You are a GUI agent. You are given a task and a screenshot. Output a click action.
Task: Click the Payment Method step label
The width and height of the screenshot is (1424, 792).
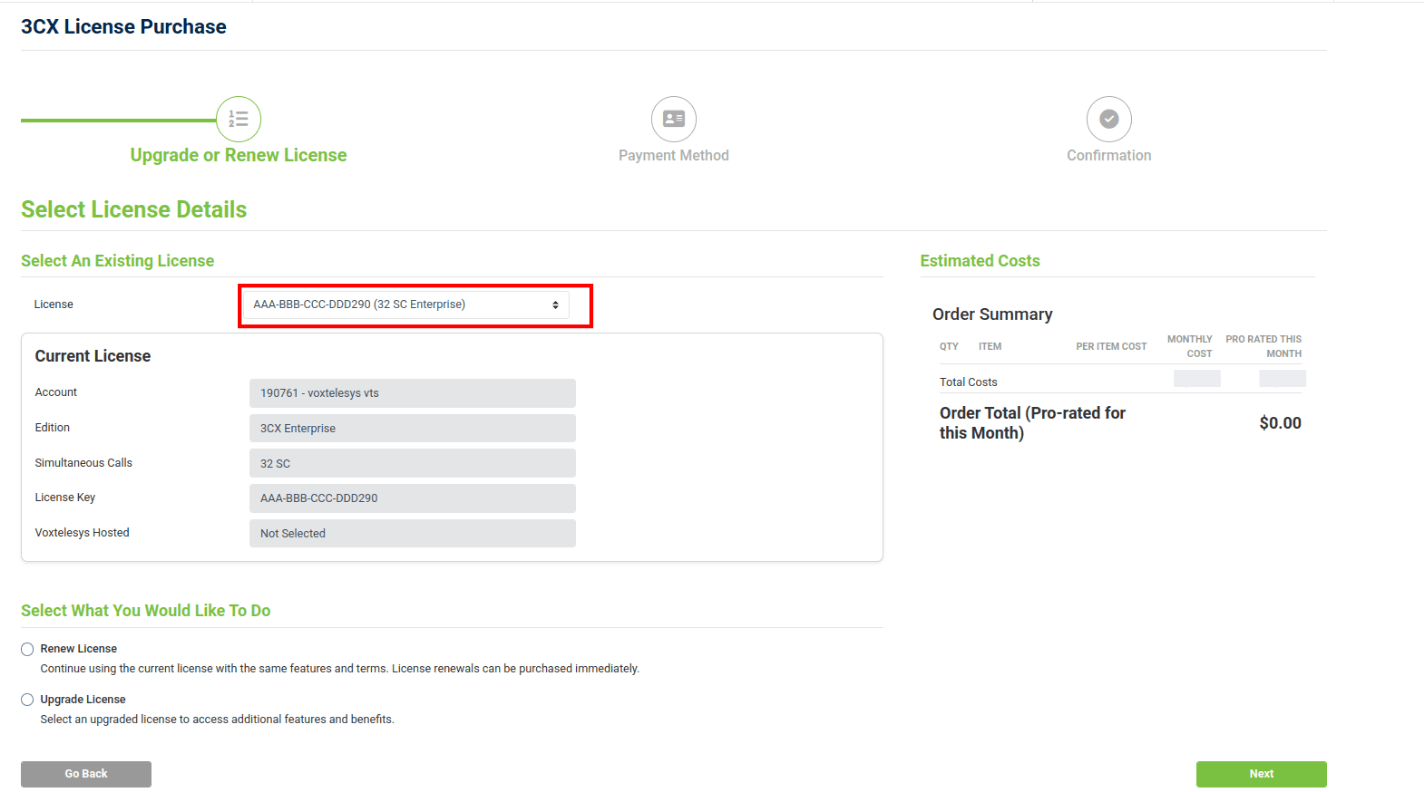tap(674, 155)
